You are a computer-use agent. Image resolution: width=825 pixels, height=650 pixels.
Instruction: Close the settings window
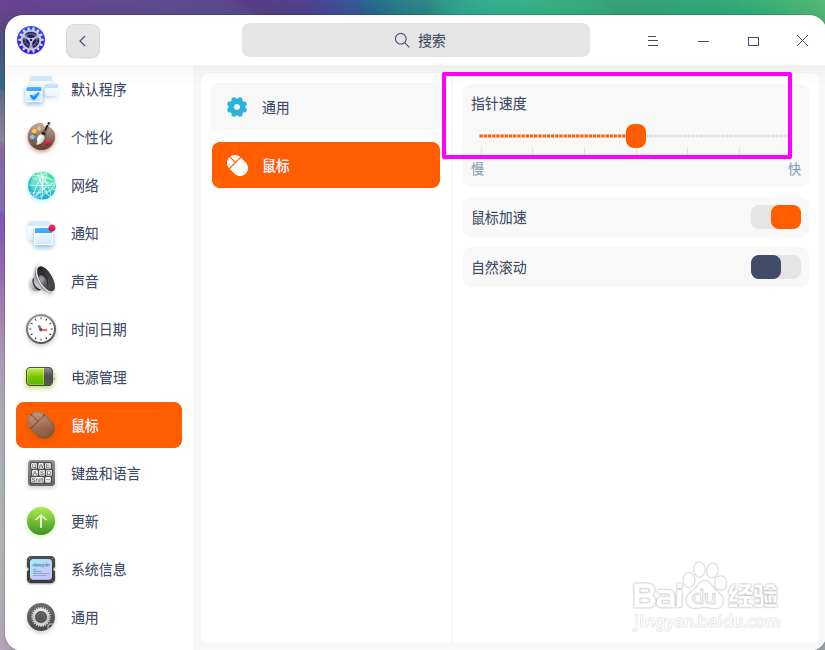(x=802, y=41)
